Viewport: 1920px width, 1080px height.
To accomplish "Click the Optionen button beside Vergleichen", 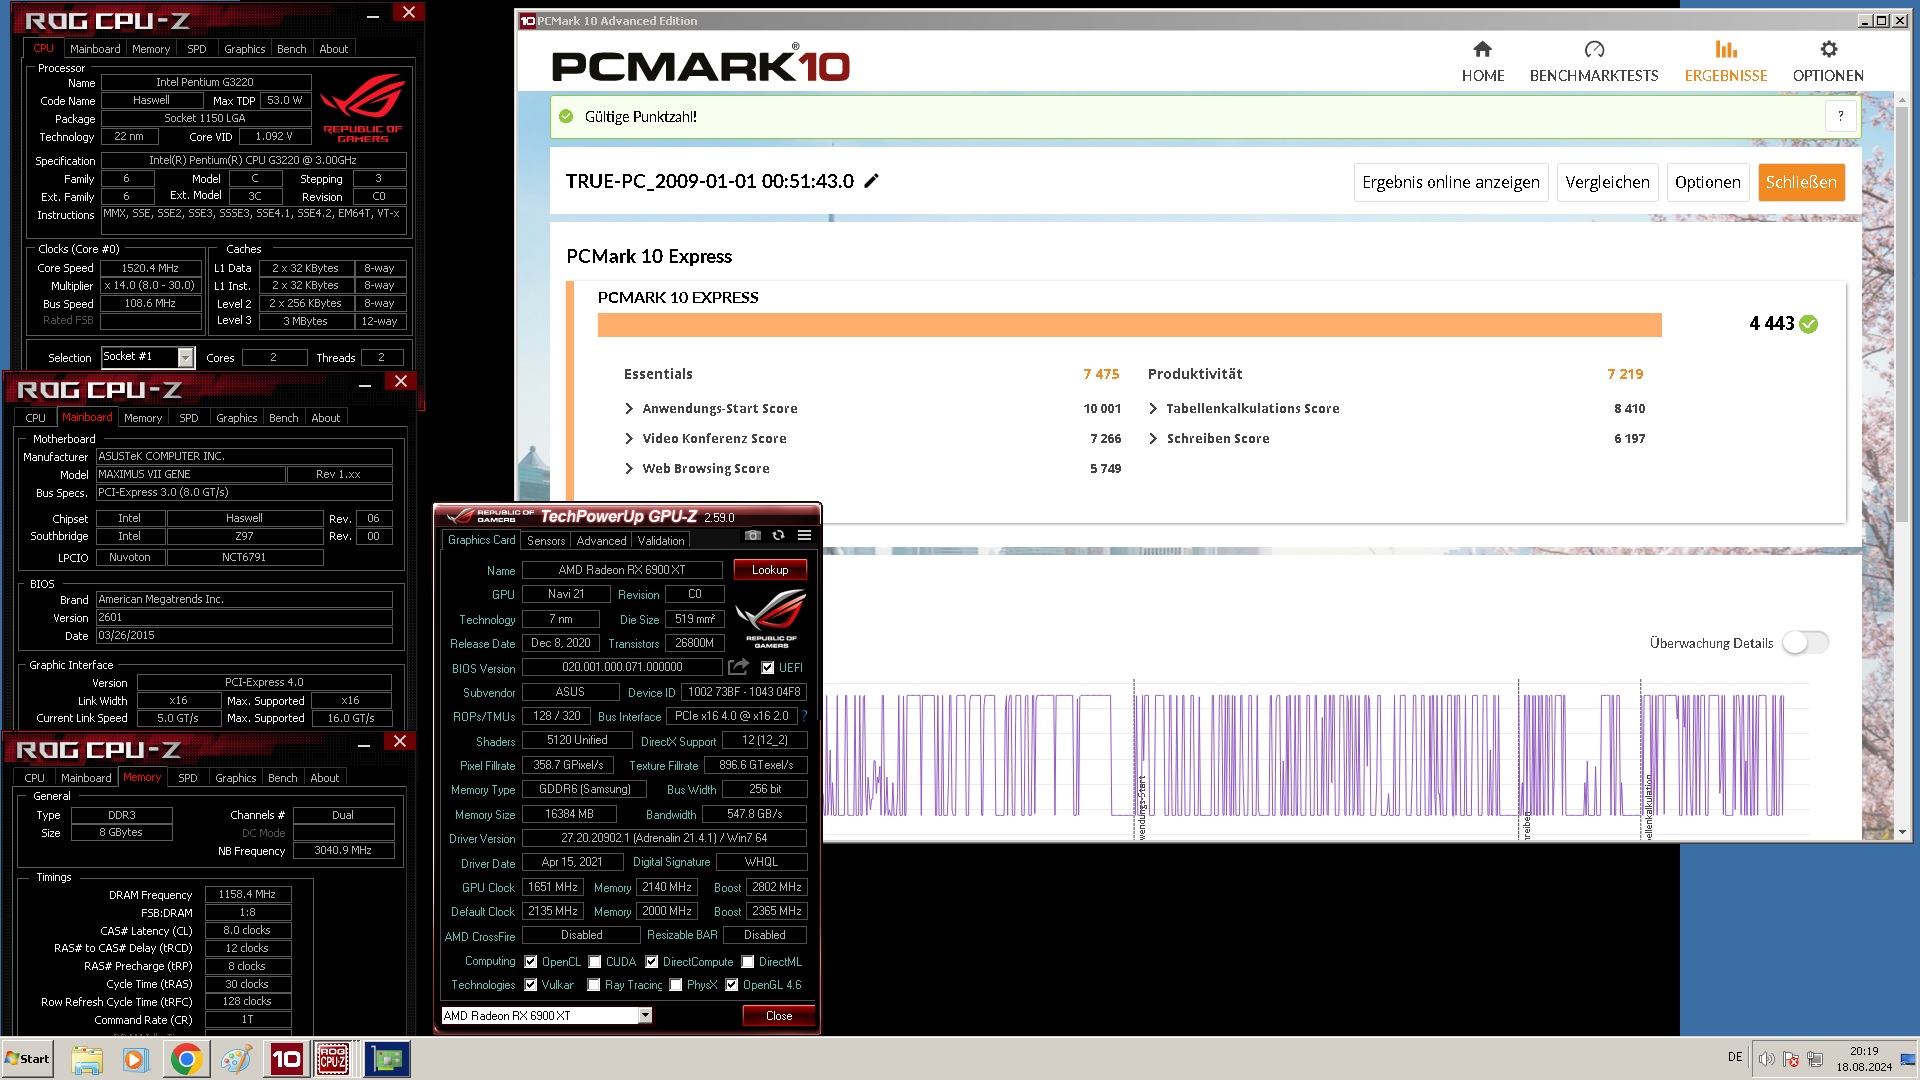I will tap(1707, 182).
